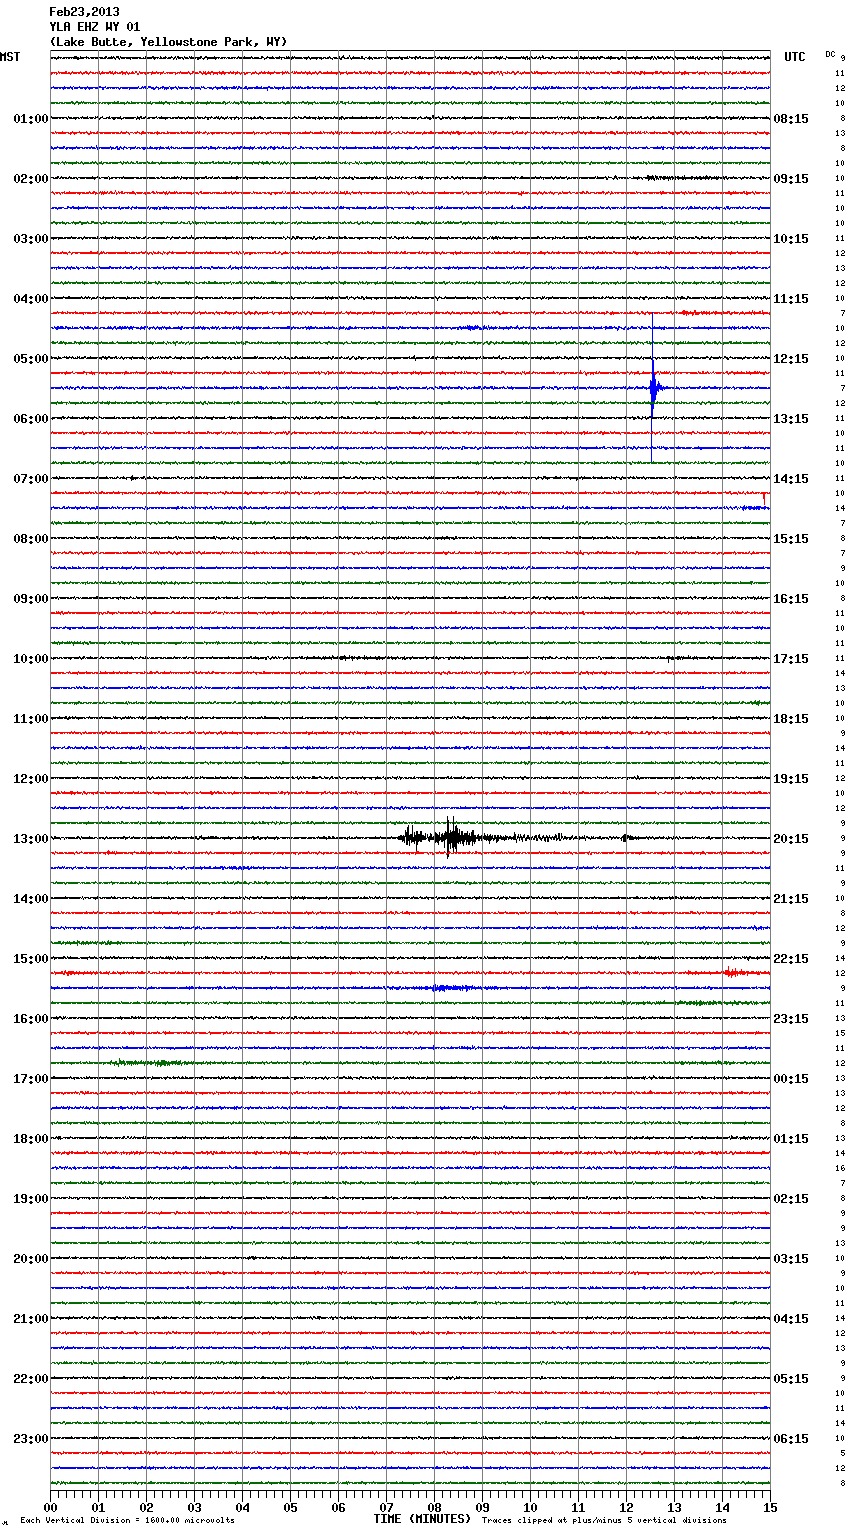This screenshot has height=1534, width=850.
Task: Click the traces clipped footnote text
Action: coord(604,1521)
